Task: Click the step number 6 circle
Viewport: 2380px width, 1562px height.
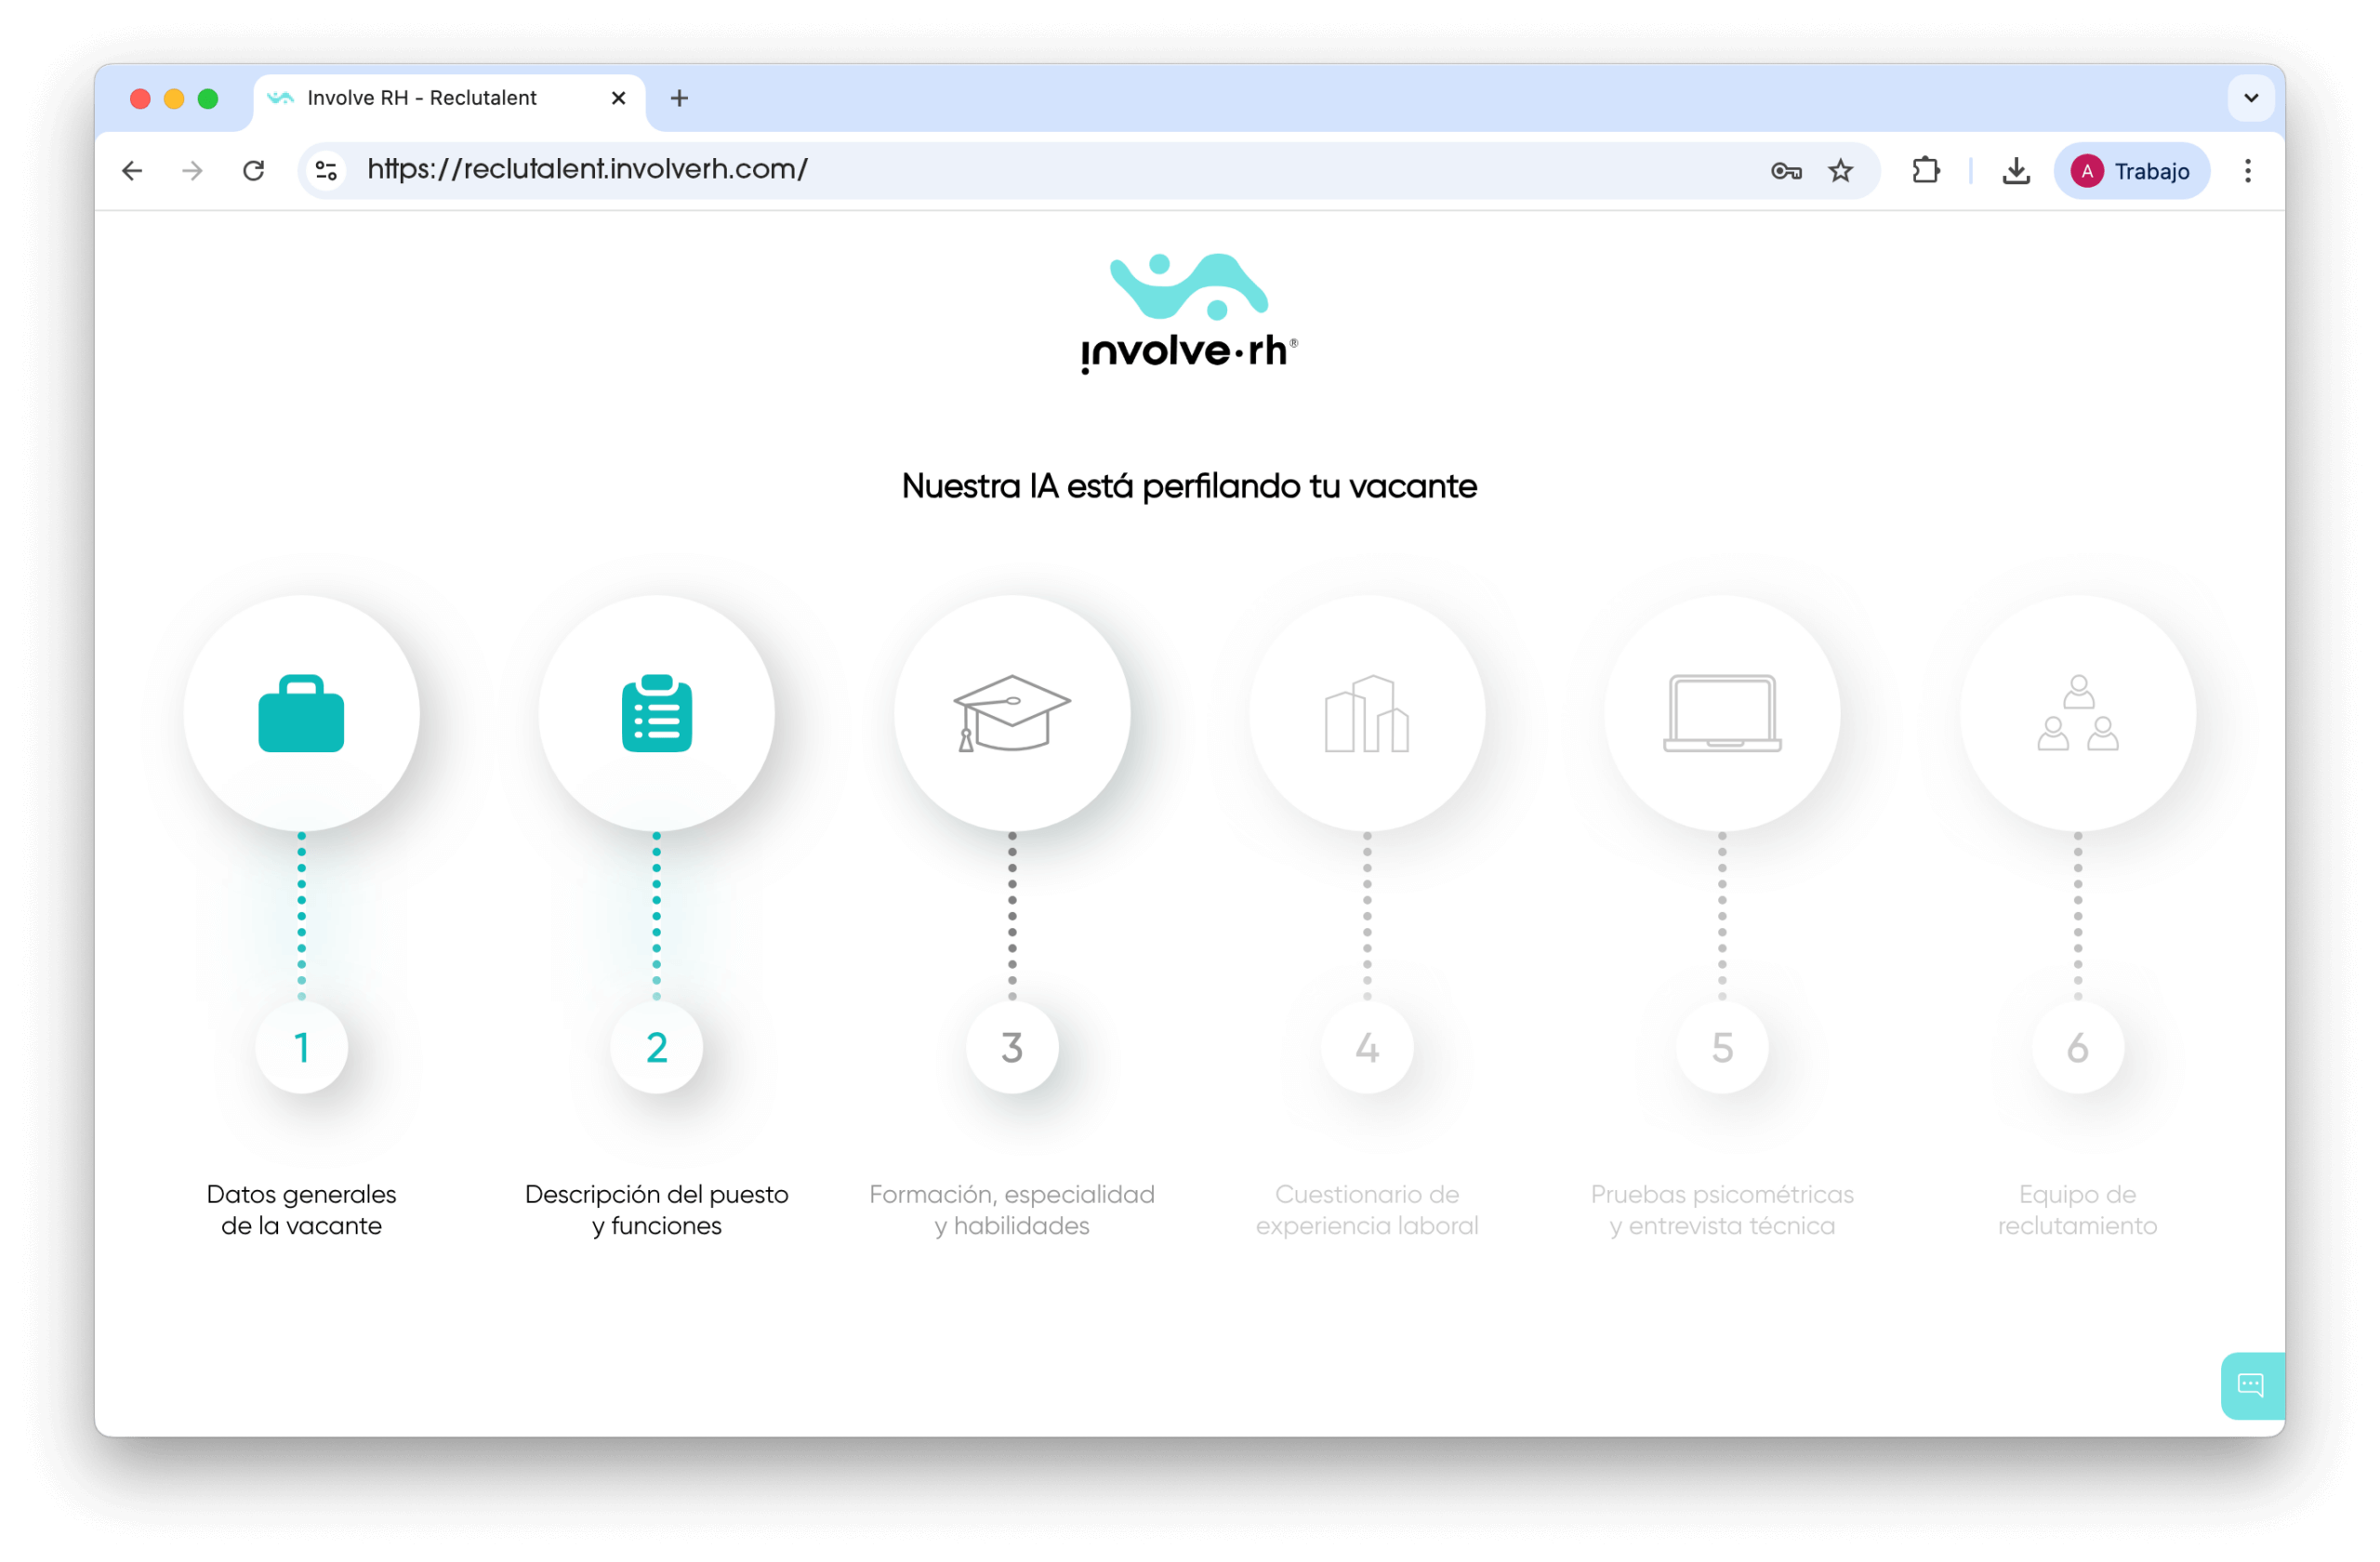Action: click(2078, 1047)
